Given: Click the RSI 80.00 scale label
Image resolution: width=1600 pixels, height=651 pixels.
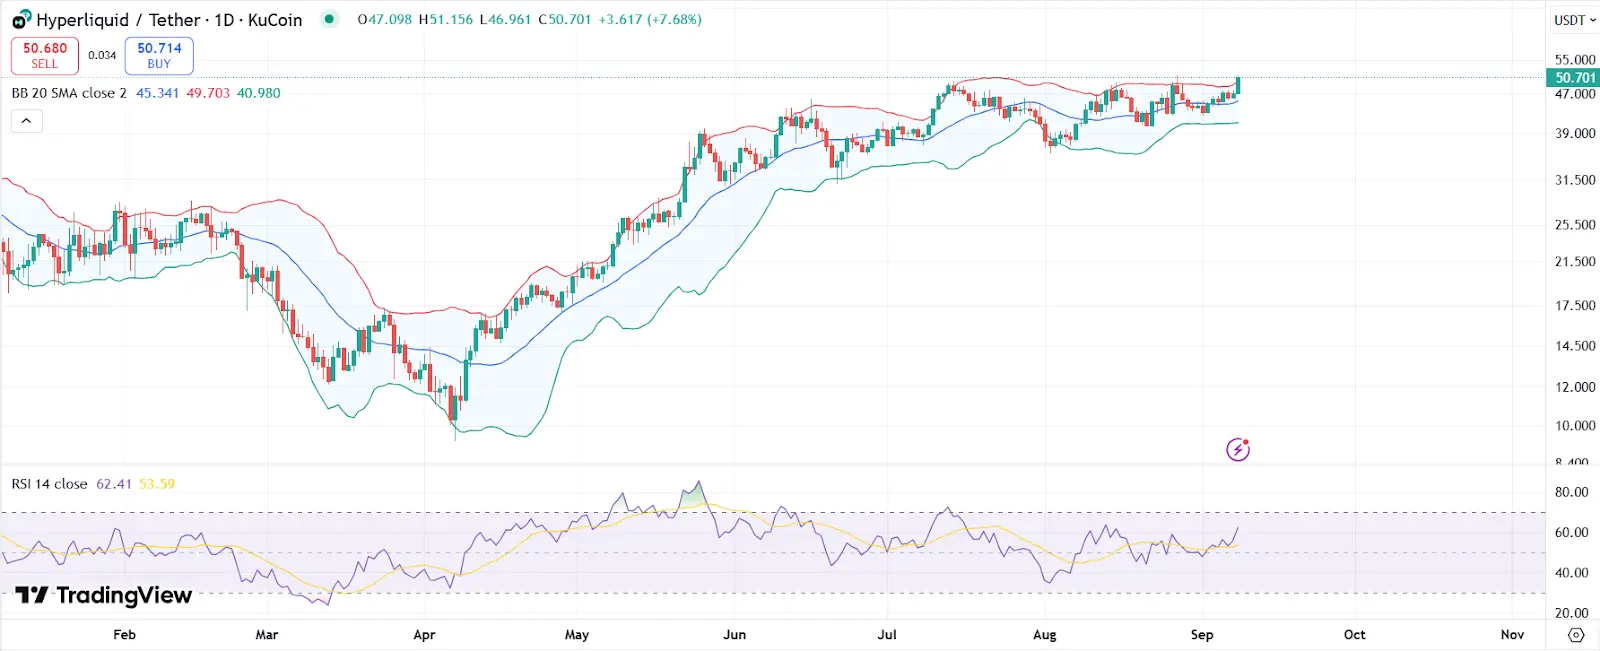Looking at the screenshot, I should pyautogui.click(x=1572, y=492).
